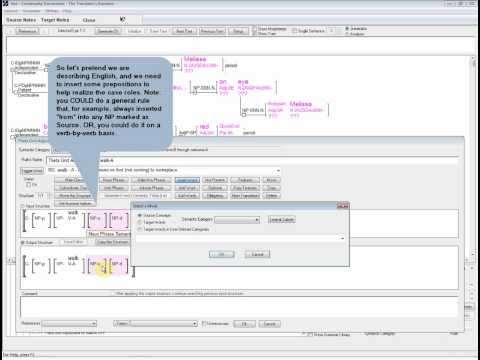Image resolution: width=480 pixels, height=360 pixels.
Task: Click the highlighted Insert Word button
Action: (x=187, y=180)
